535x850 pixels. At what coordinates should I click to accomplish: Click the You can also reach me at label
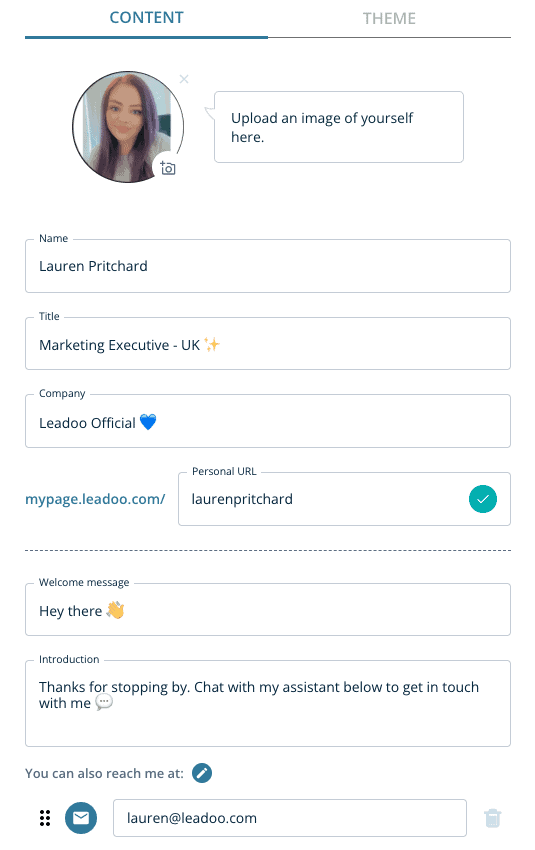point(105,774)
